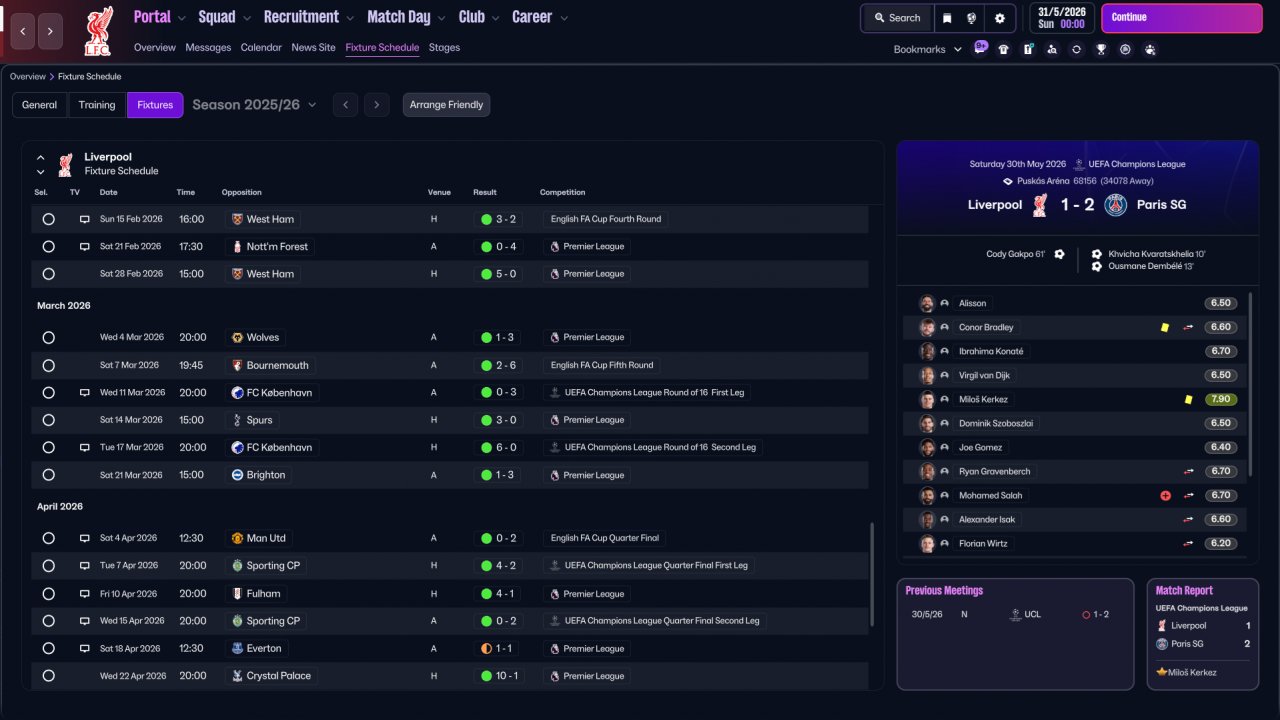Go back with the left arrow navigation button
The height and width of the screenshot is (720, 1280).
pyautogui.click(x=23, y=31)
